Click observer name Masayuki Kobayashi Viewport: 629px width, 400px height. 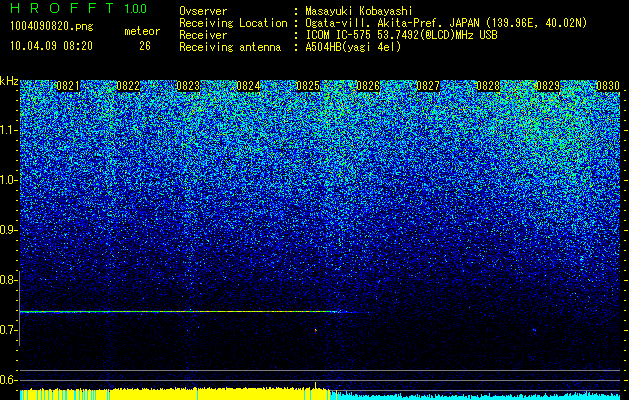tap(359, 12)
